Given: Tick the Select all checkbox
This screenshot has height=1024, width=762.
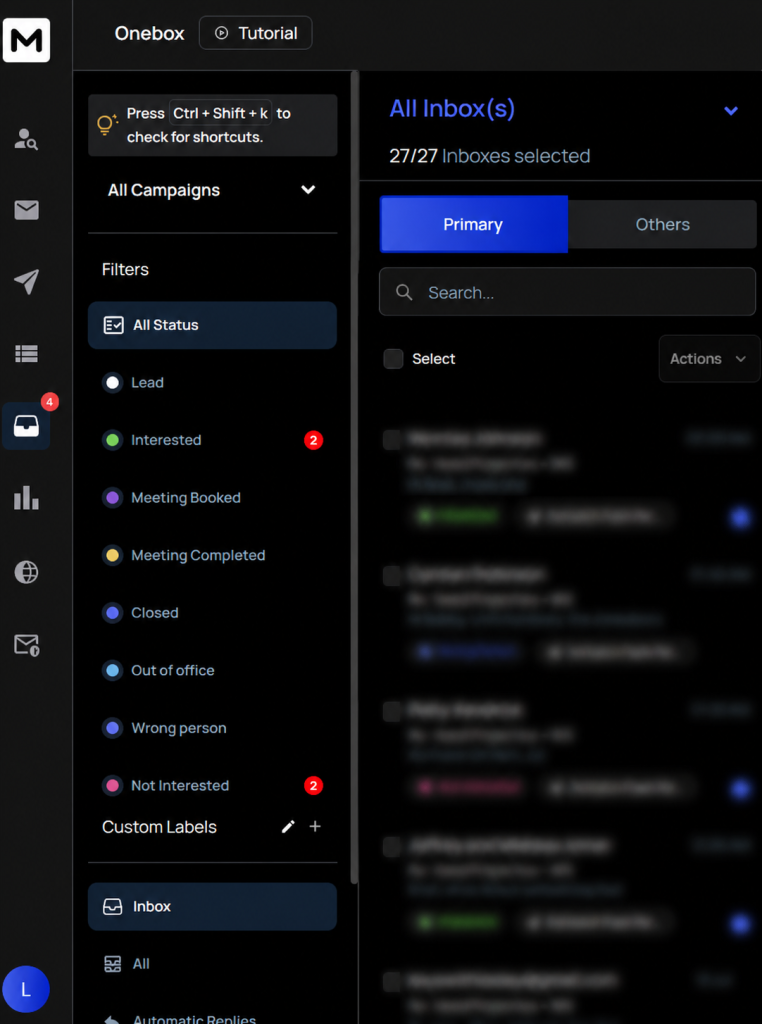Looking at the screenshot, I should pos(393,359).
